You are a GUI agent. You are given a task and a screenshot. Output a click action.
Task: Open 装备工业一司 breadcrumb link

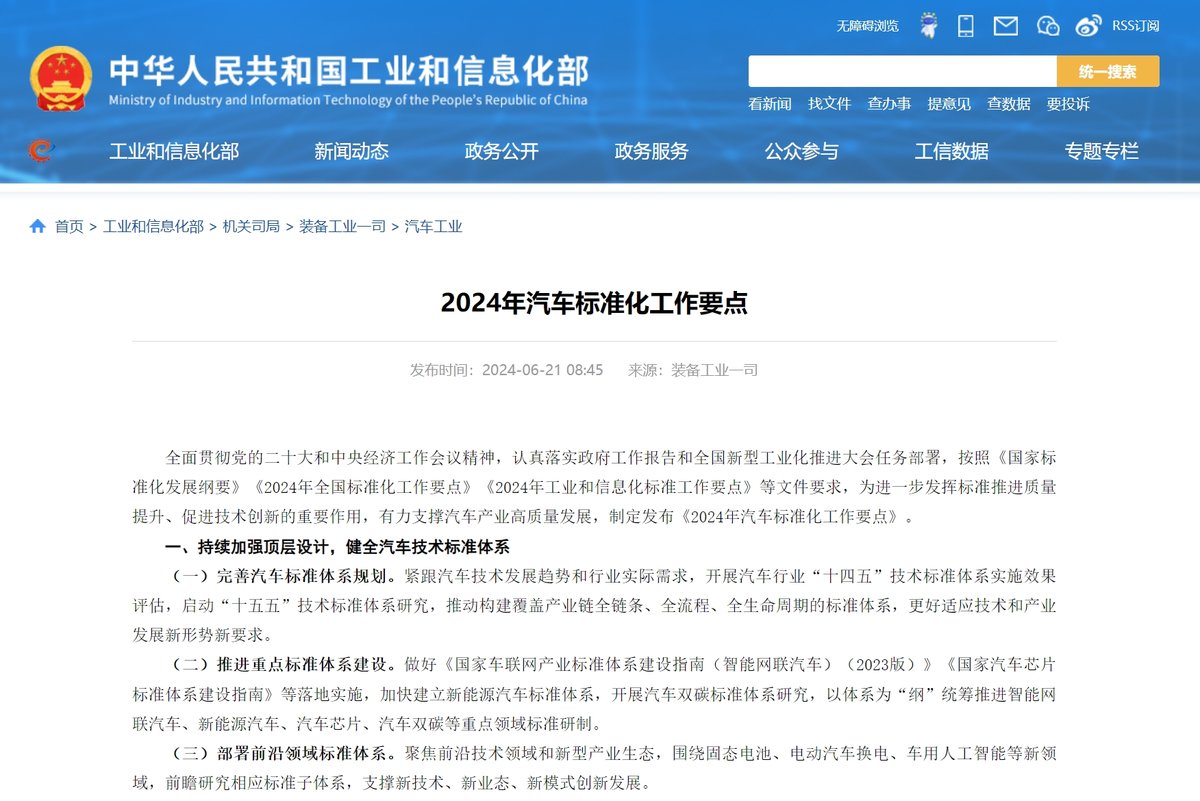342,227
